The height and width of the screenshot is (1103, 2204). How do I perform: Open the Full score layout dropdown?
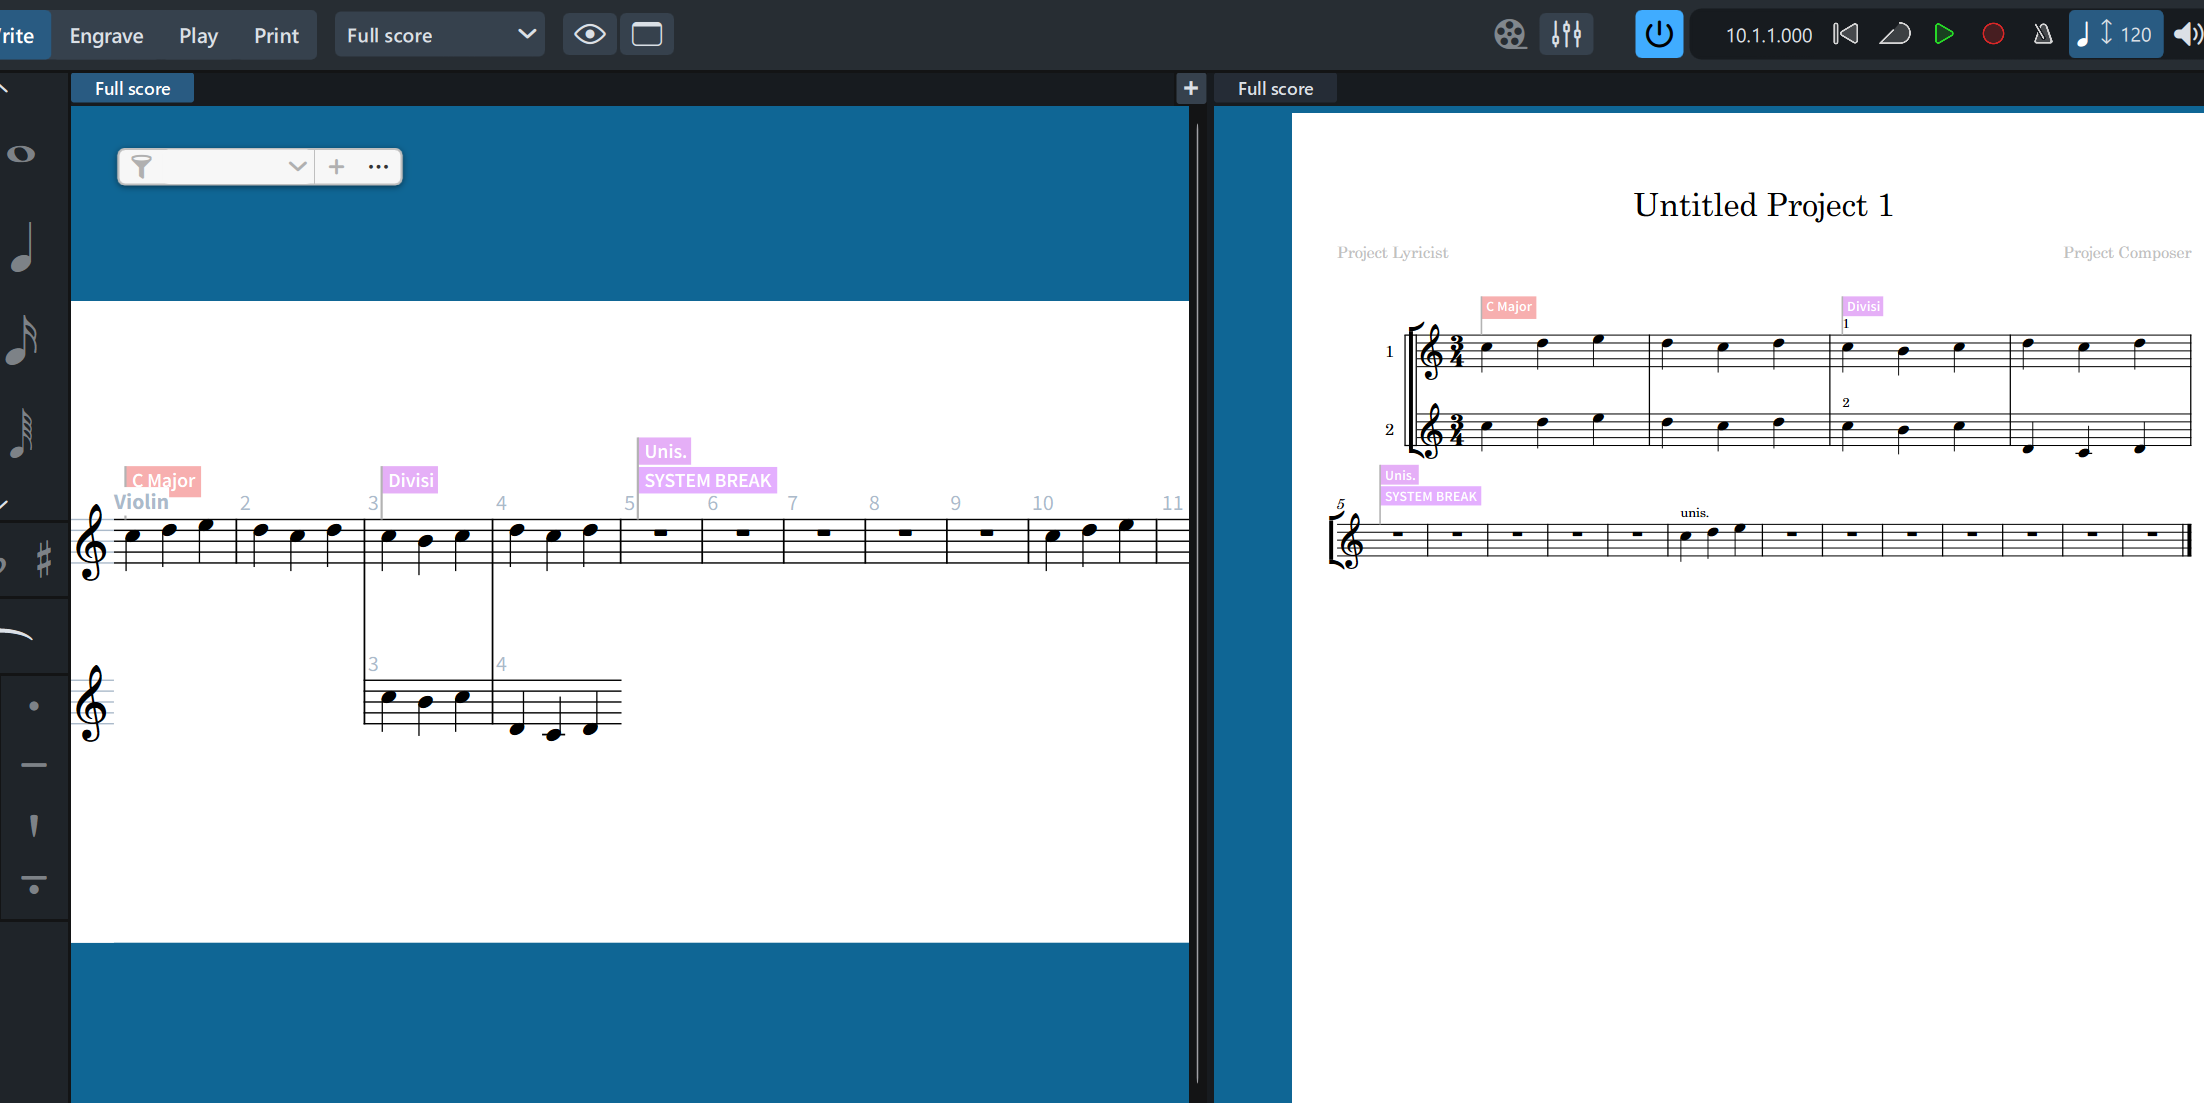click(440, 35)
